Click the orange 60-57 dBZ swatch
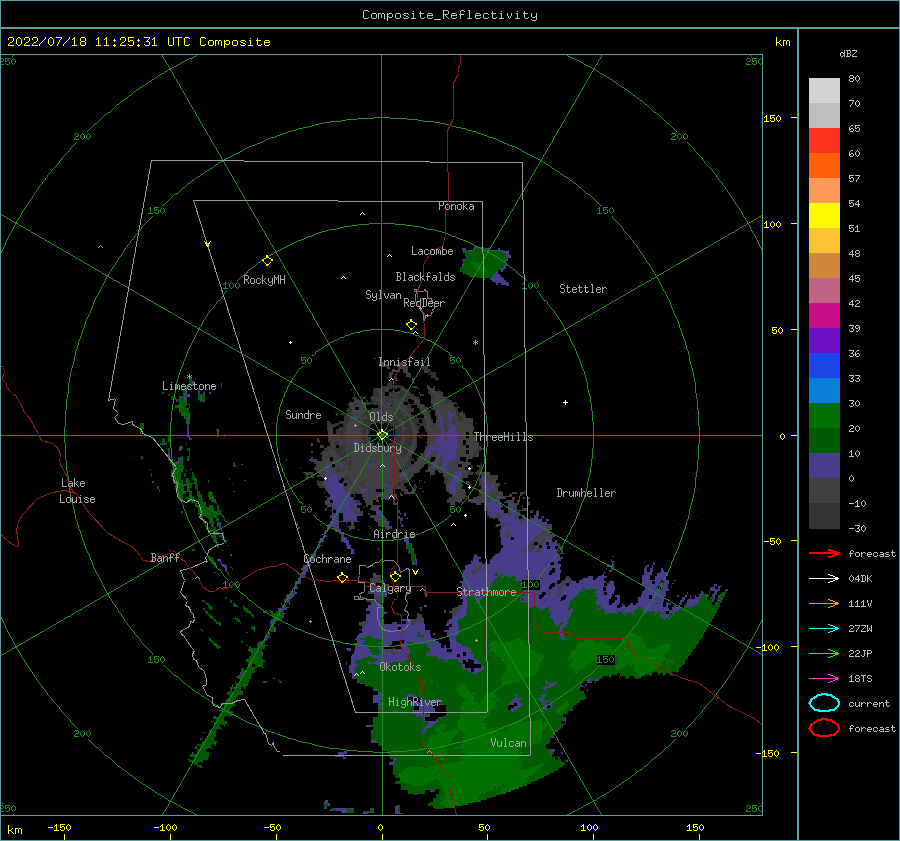Viewport: 900px width, 841px height. click(824, 166)
